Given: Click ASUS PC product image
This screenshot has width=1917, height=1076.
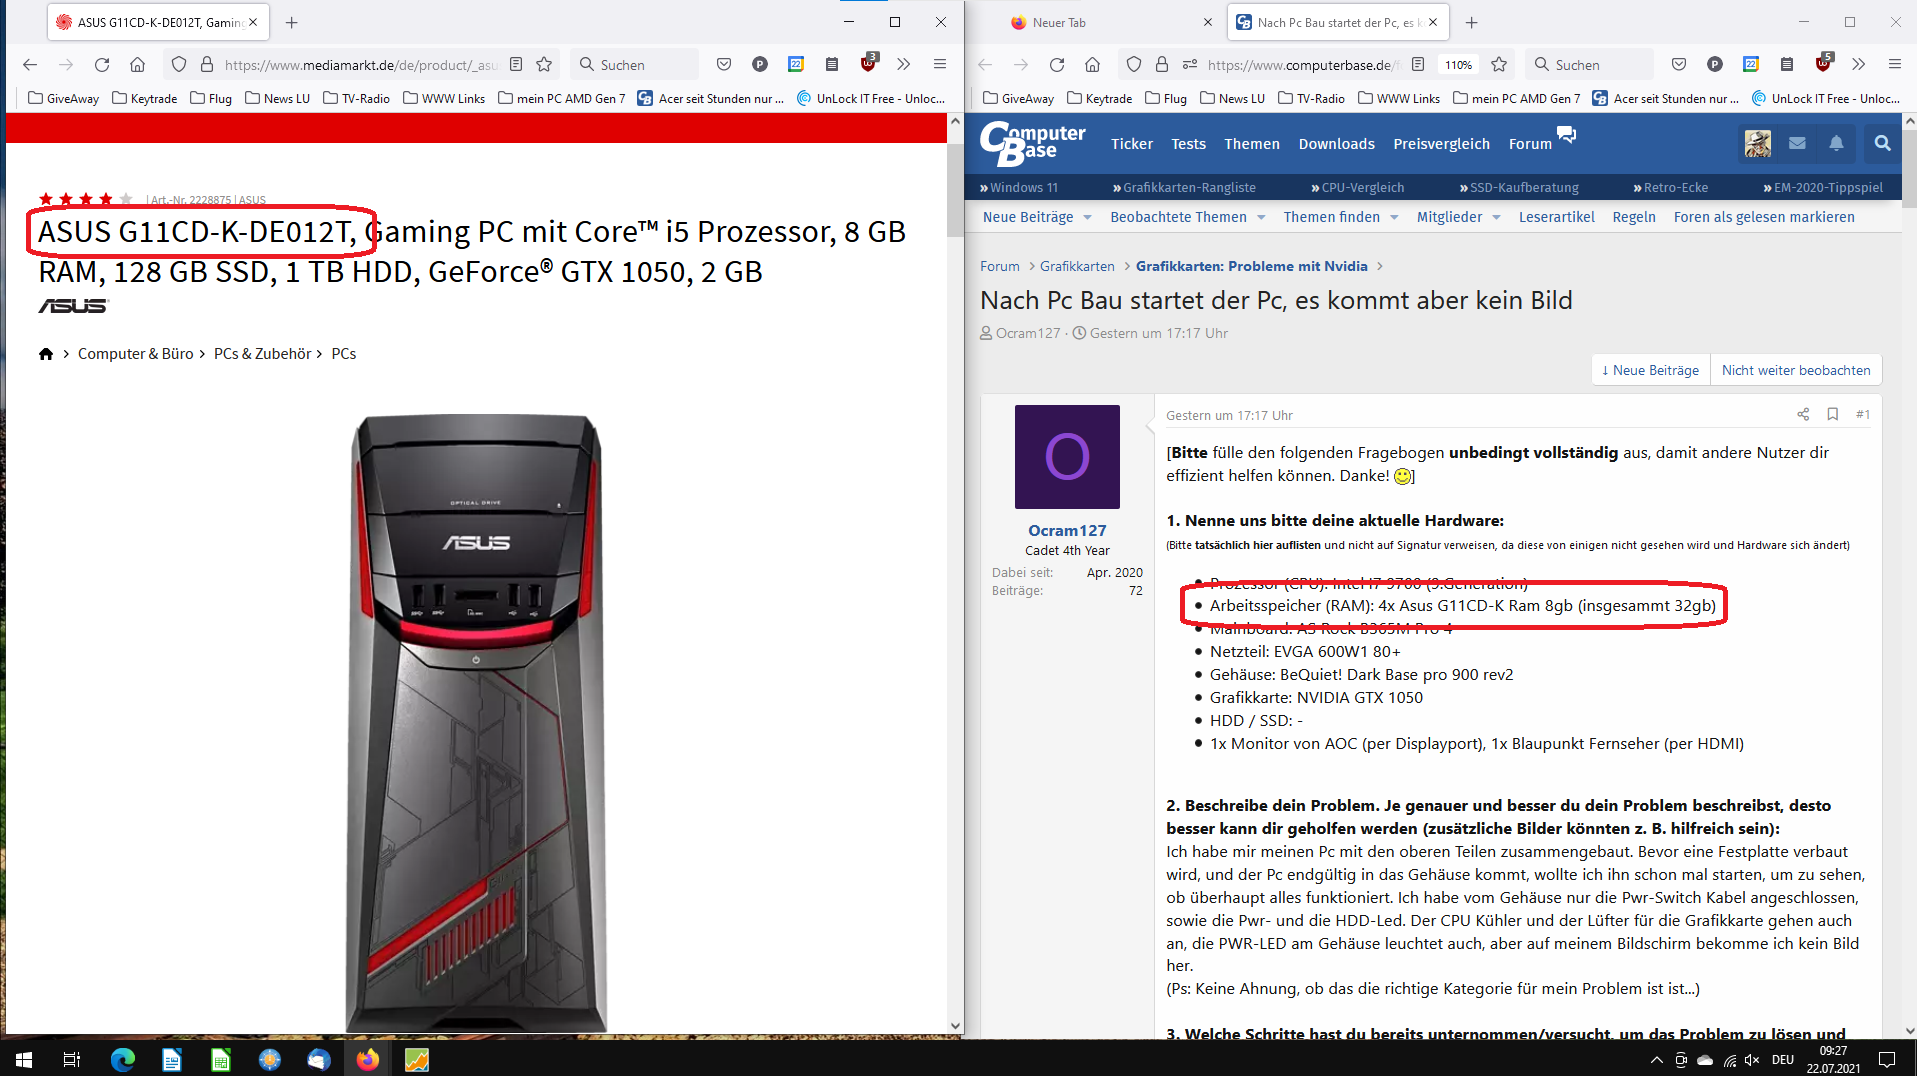Looking at the screenshot, I should coord(476,722).
